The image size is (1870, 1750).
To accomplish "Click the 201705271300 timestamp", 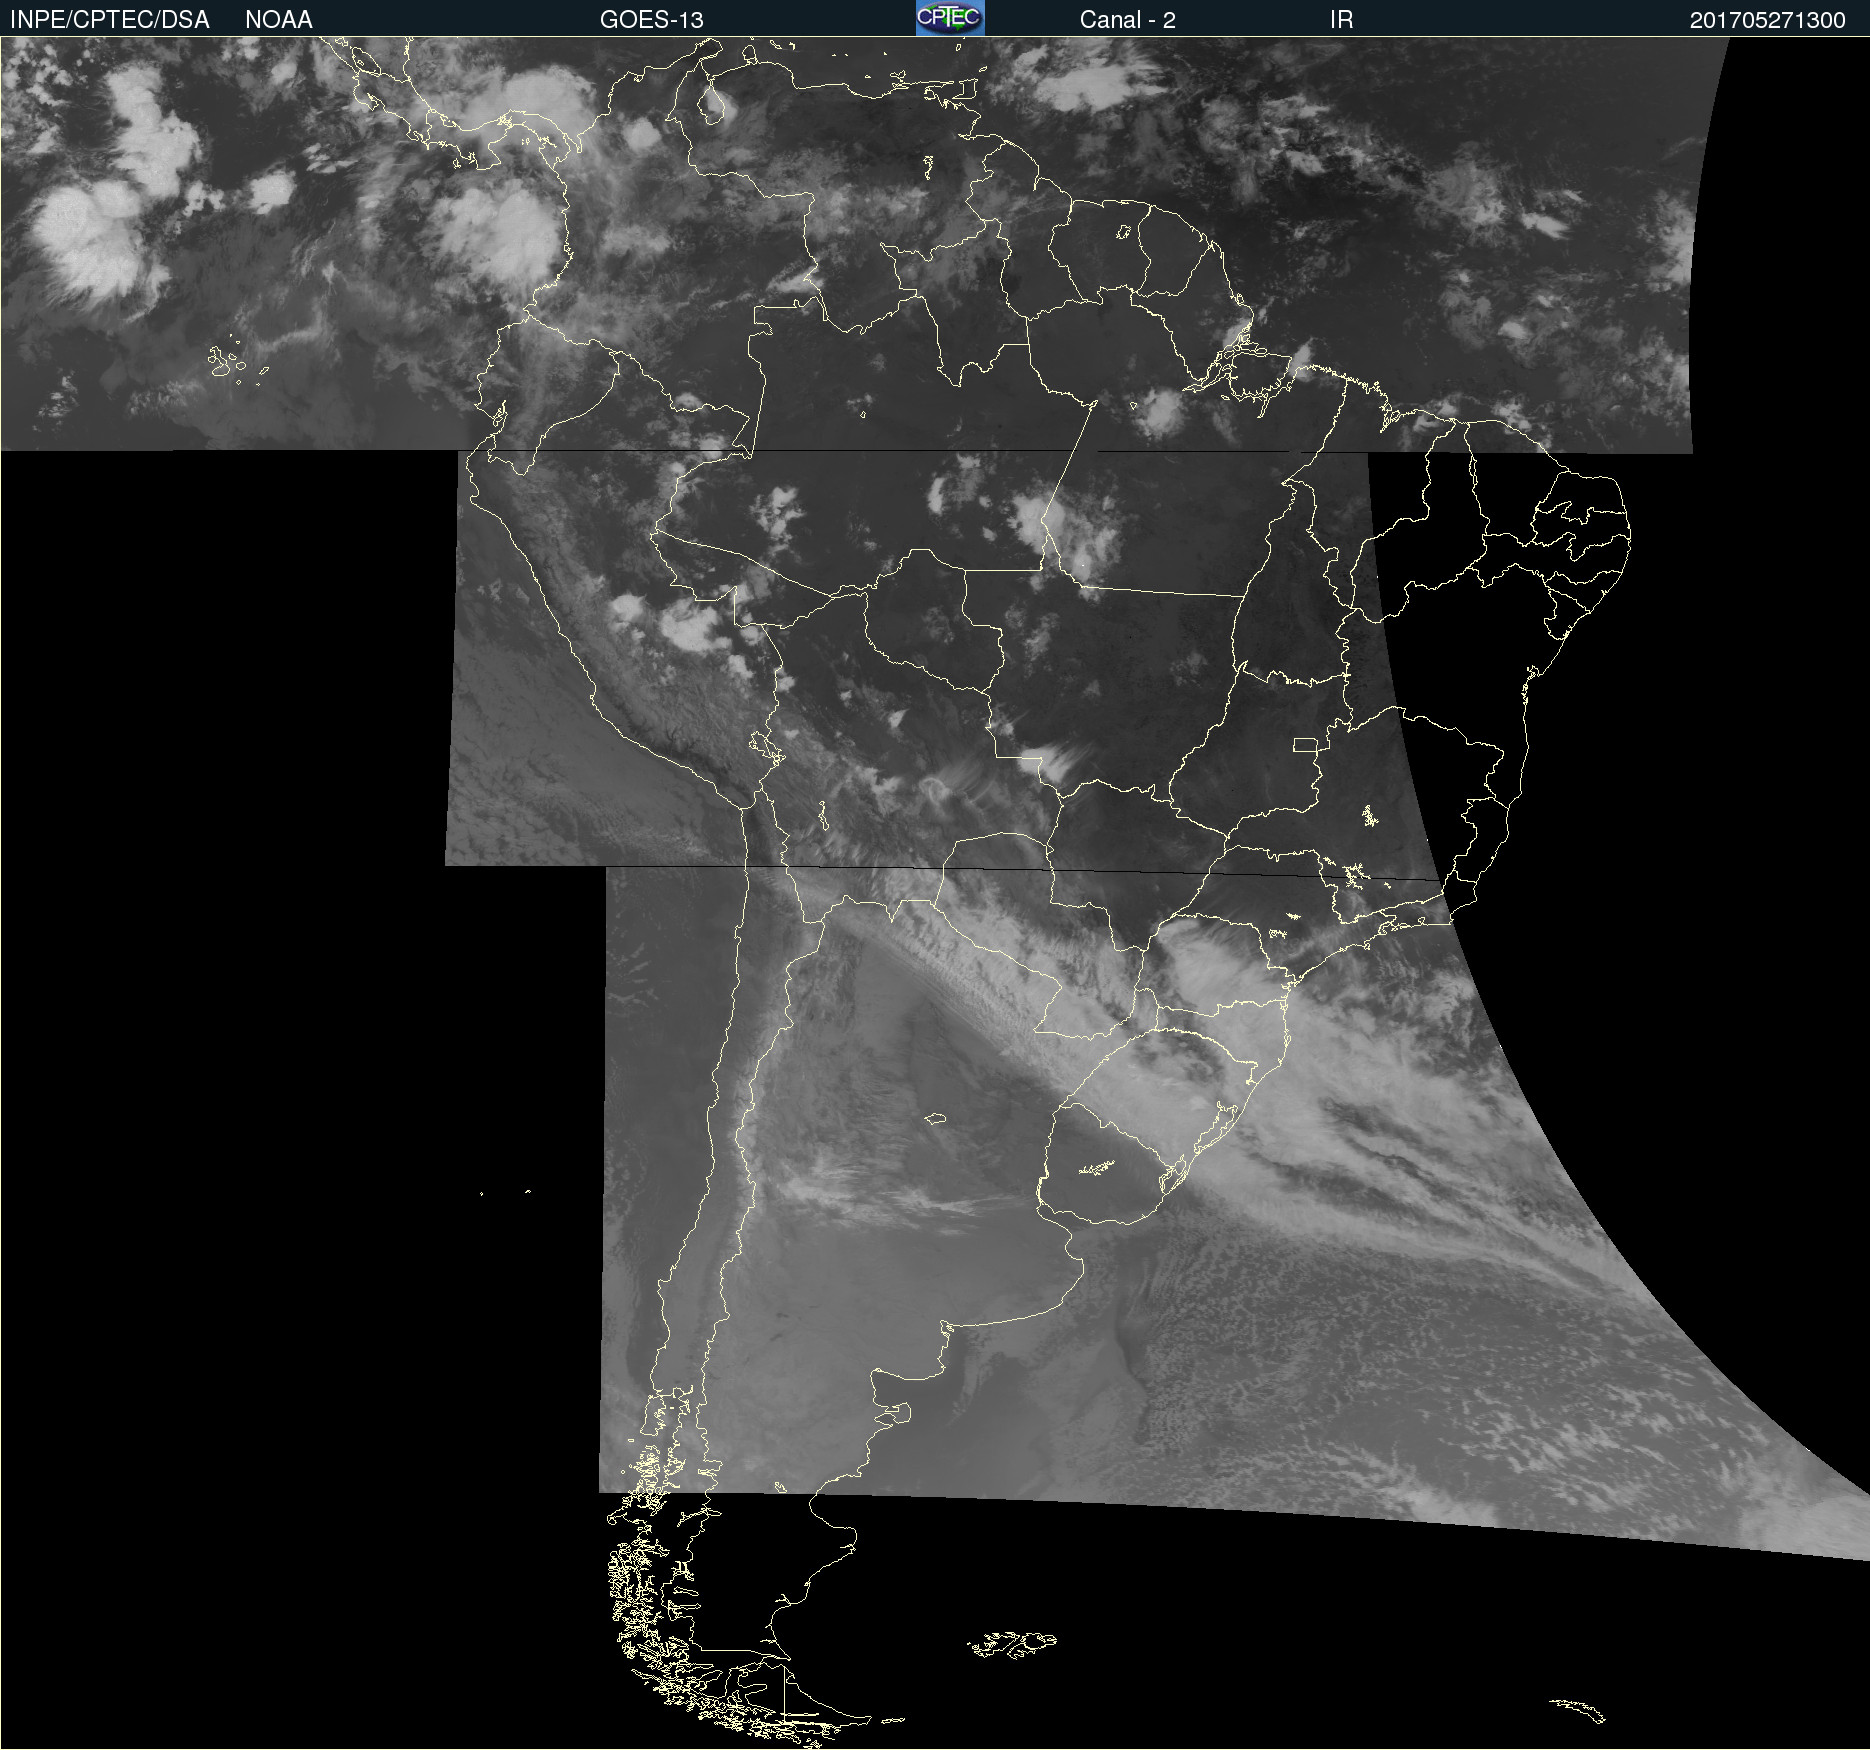I will (1767, 20).
